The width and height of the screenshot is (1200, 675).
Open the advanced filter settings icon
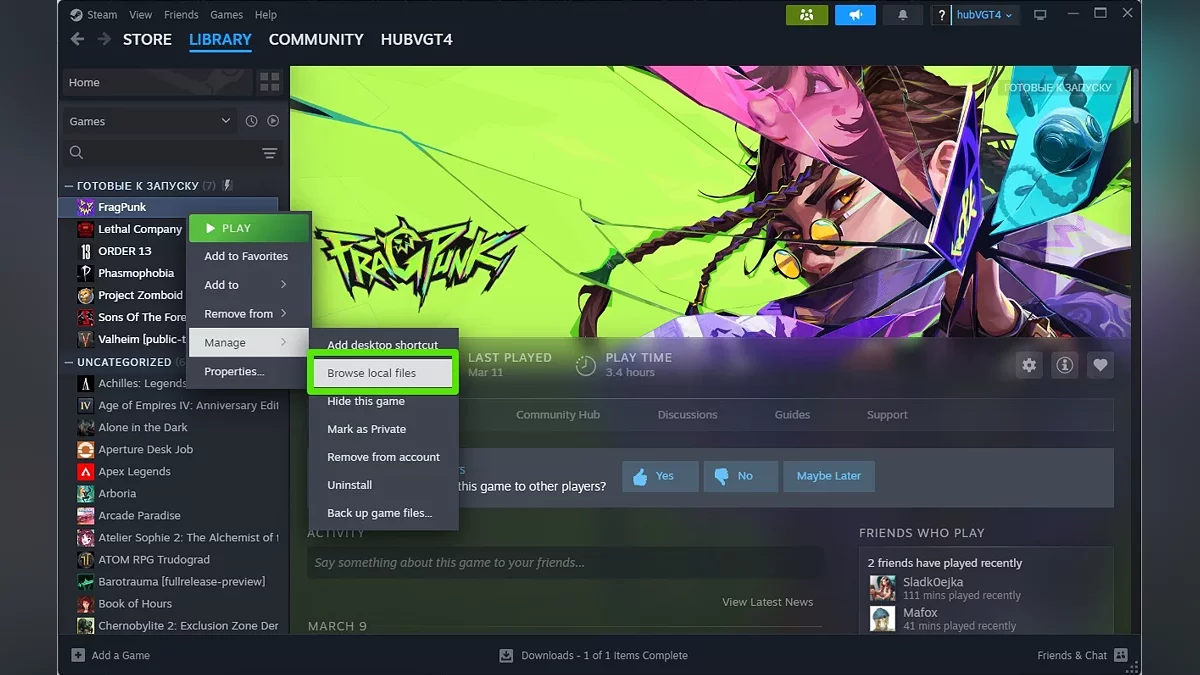coord(269,153)
